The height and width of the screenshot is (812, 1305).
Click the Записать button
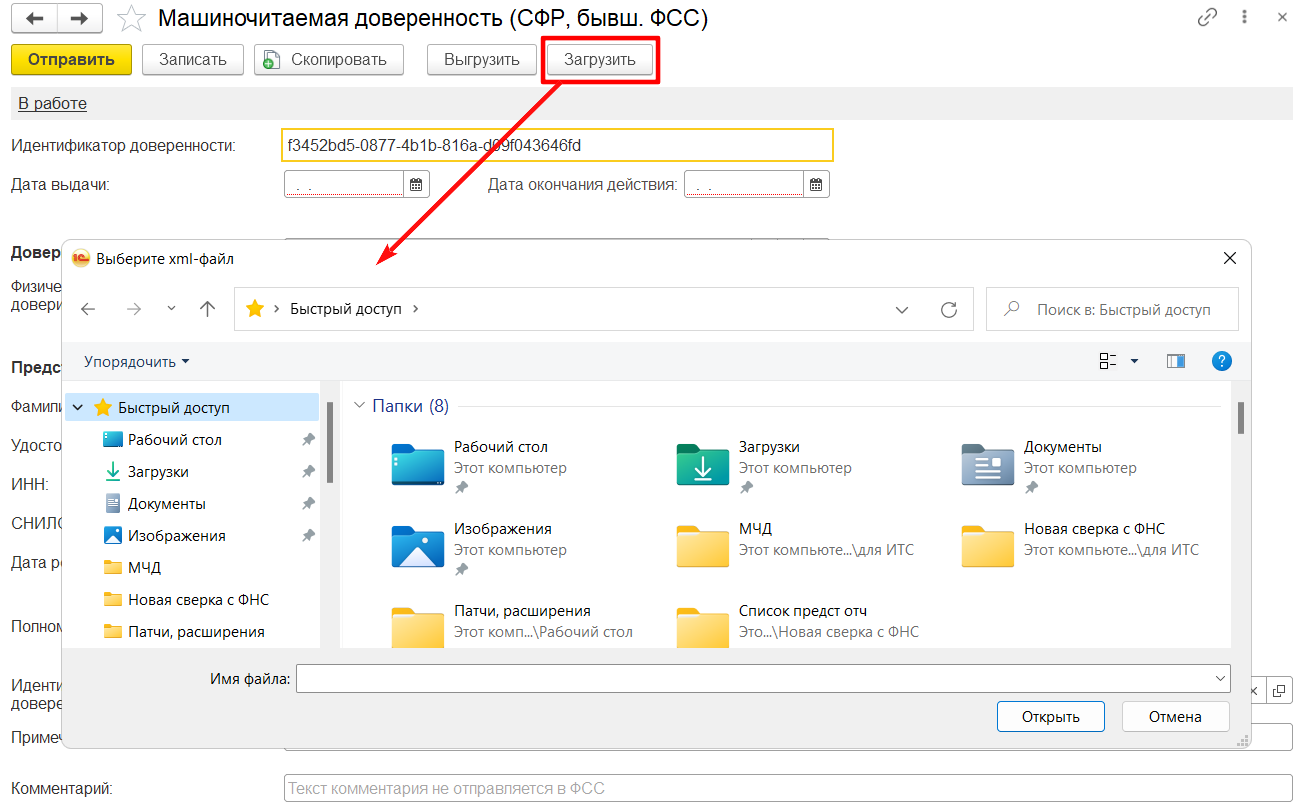point(193,59)
